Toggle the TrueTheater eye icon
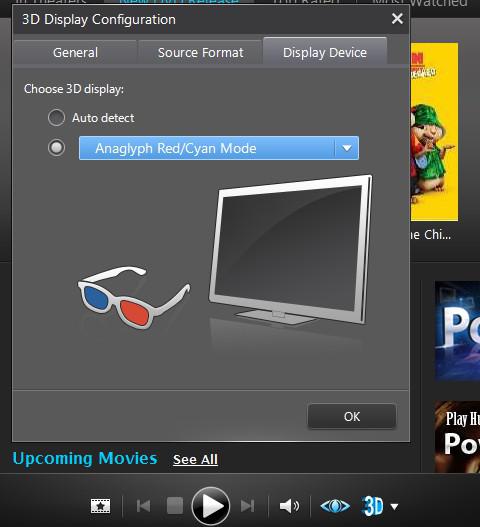Screen dimensions: 480x527 point(335,506)
